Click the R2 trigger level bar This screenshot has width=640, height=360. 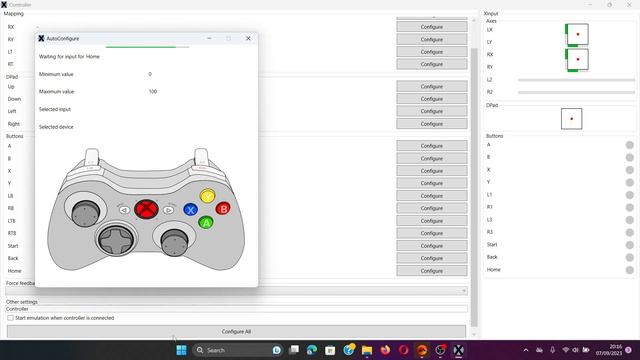pyautogui.click(x=576, y=92)
